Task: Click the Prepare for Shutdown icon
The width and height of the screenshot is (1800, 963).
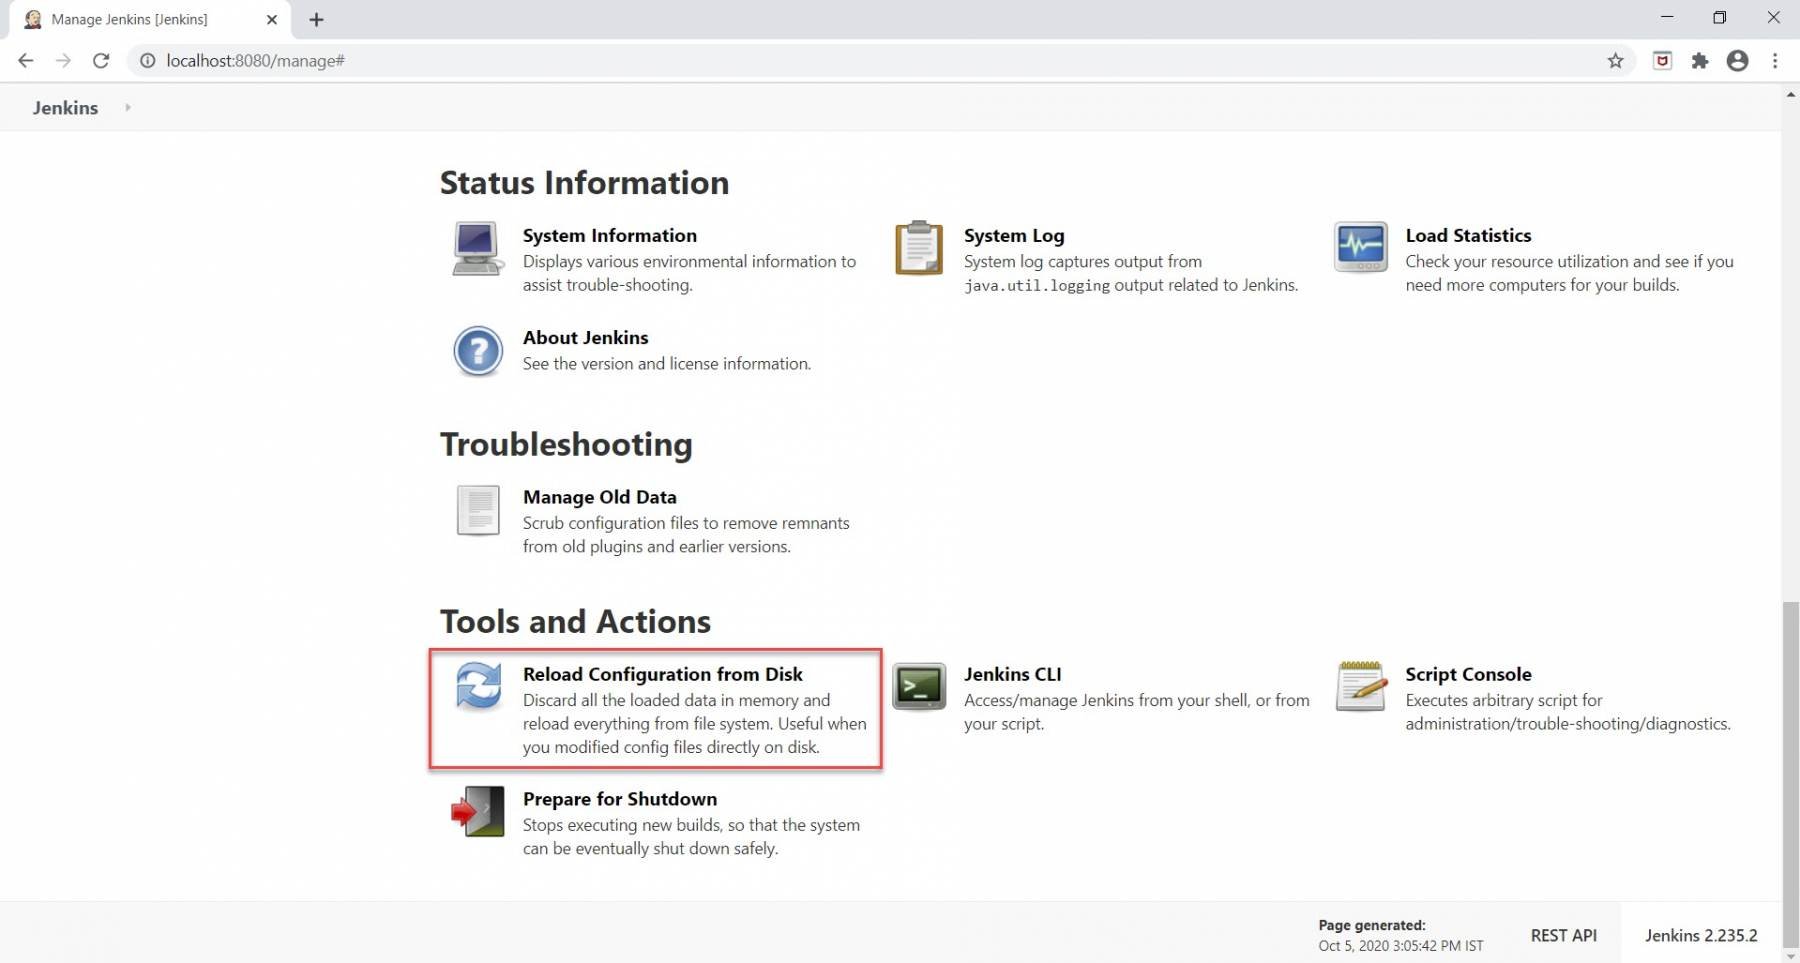Action: pyautogui.click(x=478, y=811)
